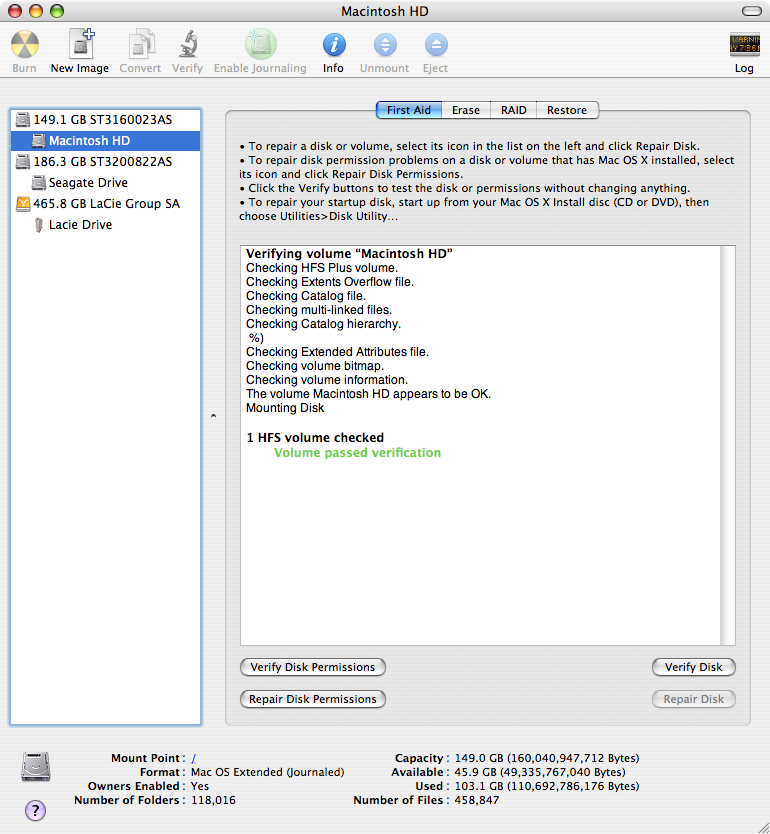Image resolution: width=770 pixels, height=834 pixels.
Task: Click the Owners Enabled value "Yes"
Action: tap(200, 786)
